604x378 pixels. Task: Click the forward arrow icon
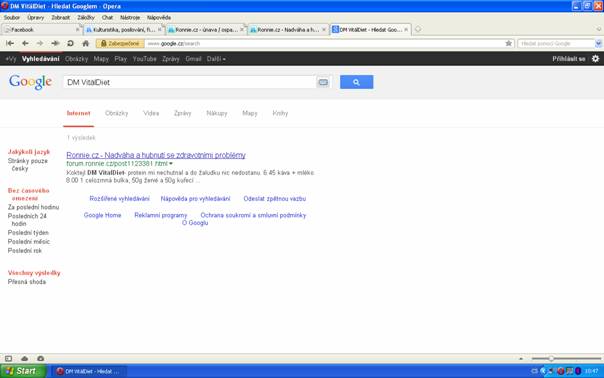[40, 44]
